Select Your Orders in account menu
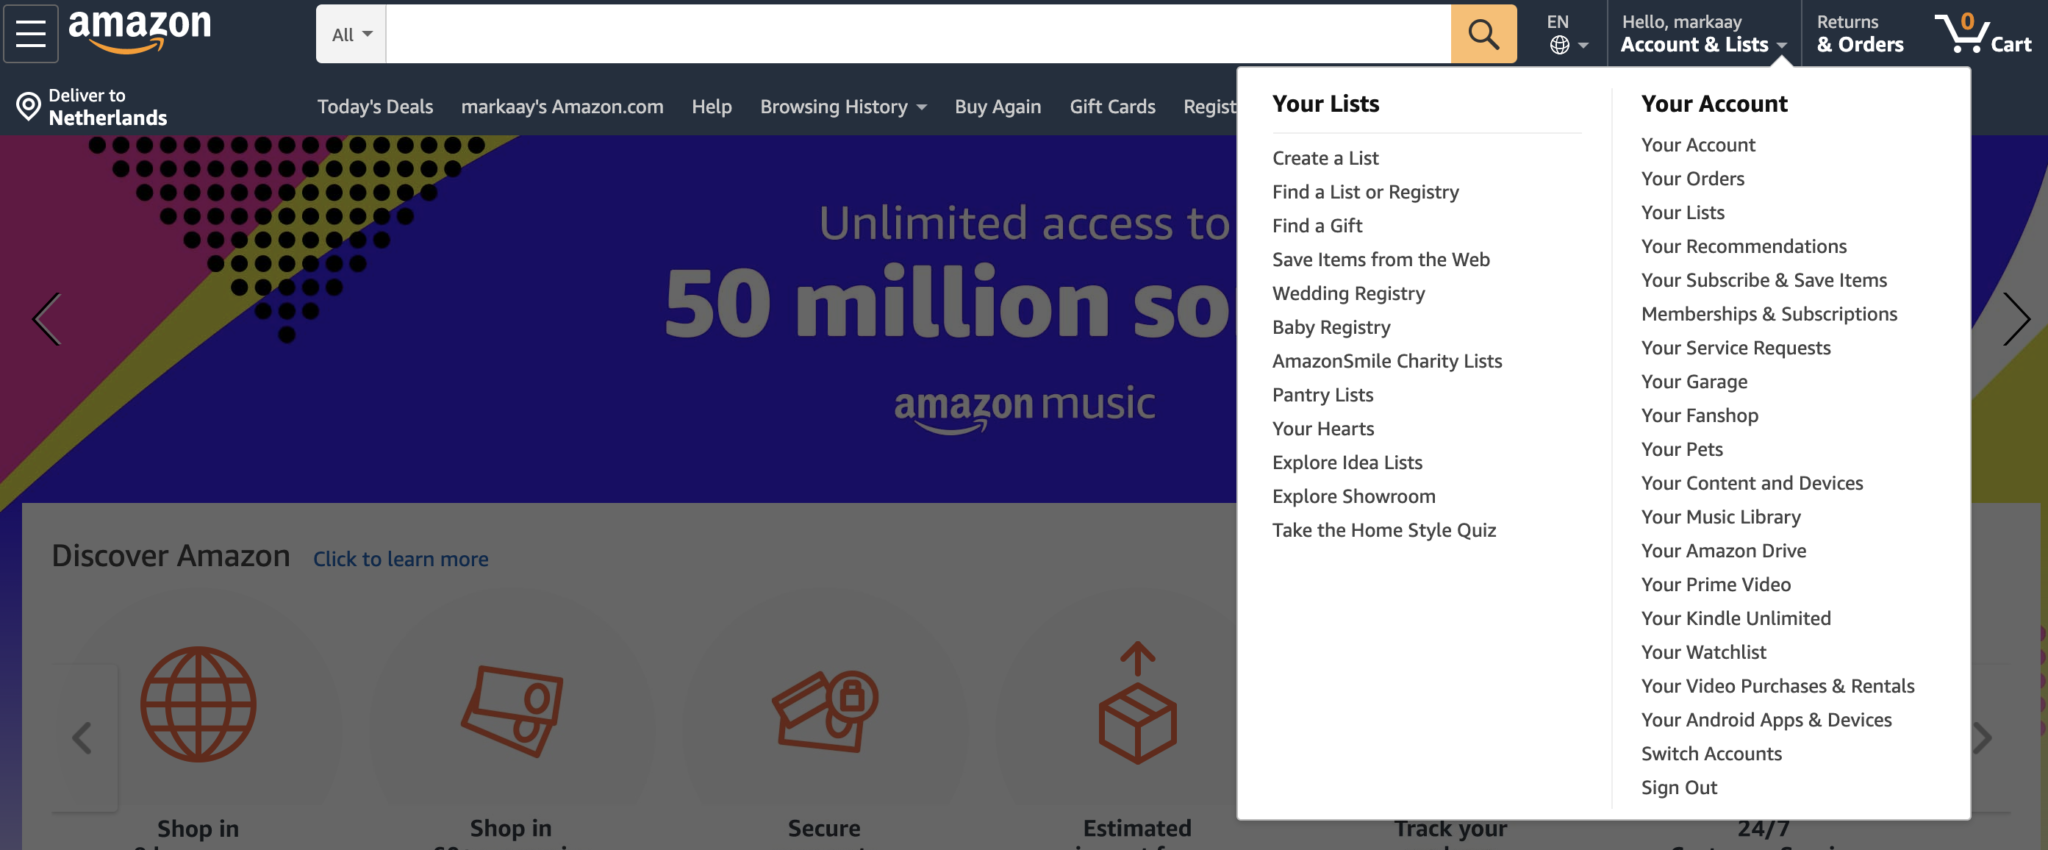 [x=1692, y=179]
